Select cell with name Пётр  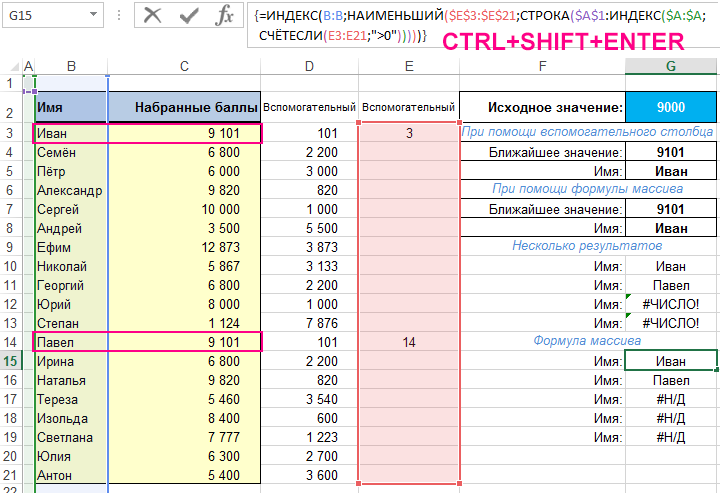point(71,171)
